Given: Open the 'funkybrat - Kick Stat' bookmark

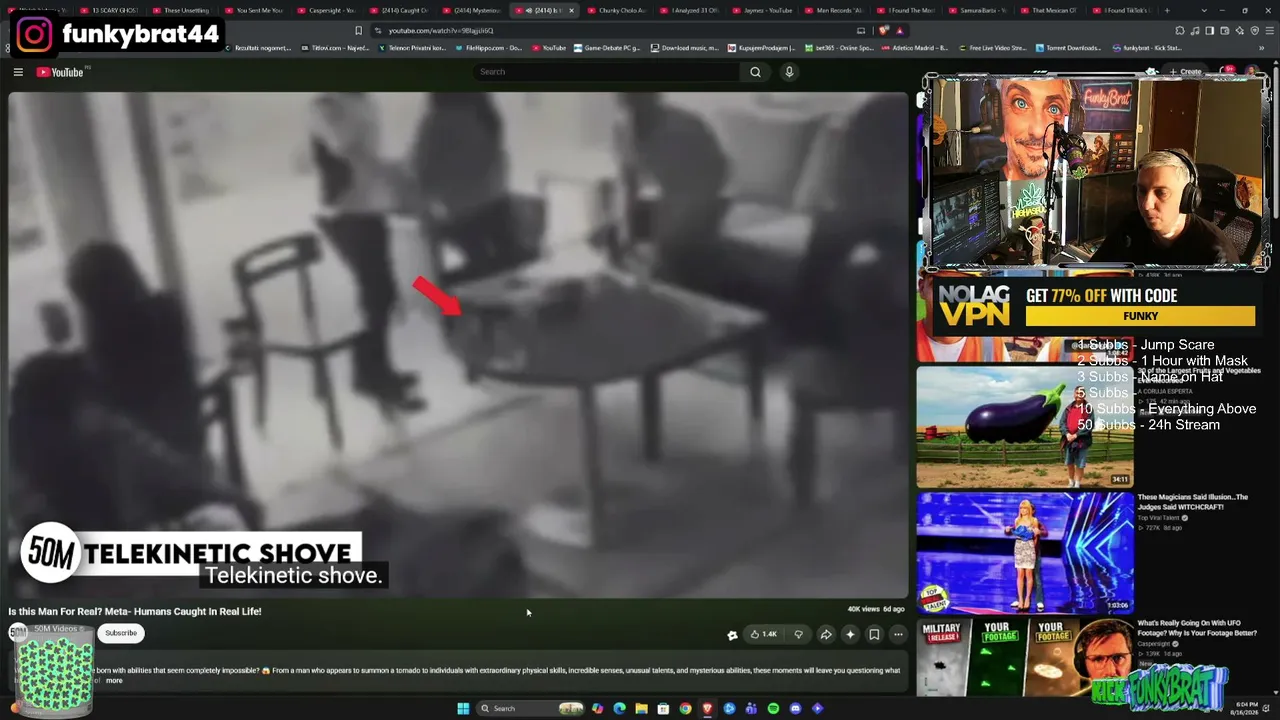Looking at the screenshot, I should point(1148,48).
